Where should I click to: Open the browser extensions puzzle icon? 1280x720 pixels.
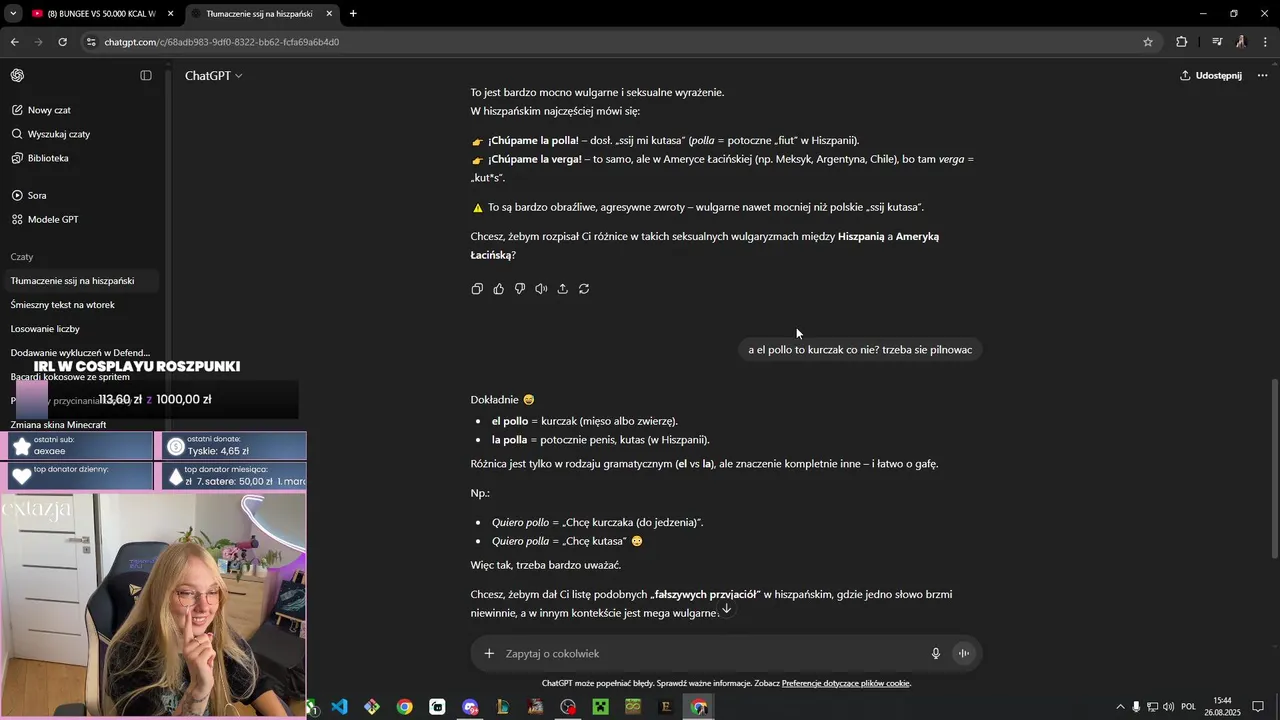[x=1182, y=42]
